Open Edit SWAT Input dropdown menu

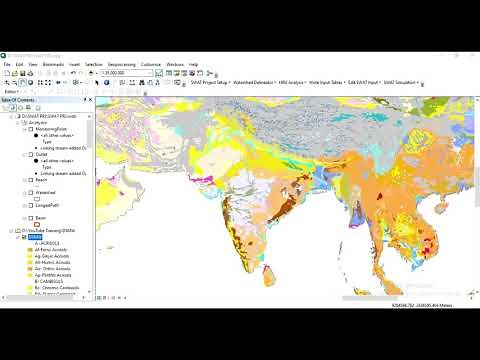coord(364,82)
